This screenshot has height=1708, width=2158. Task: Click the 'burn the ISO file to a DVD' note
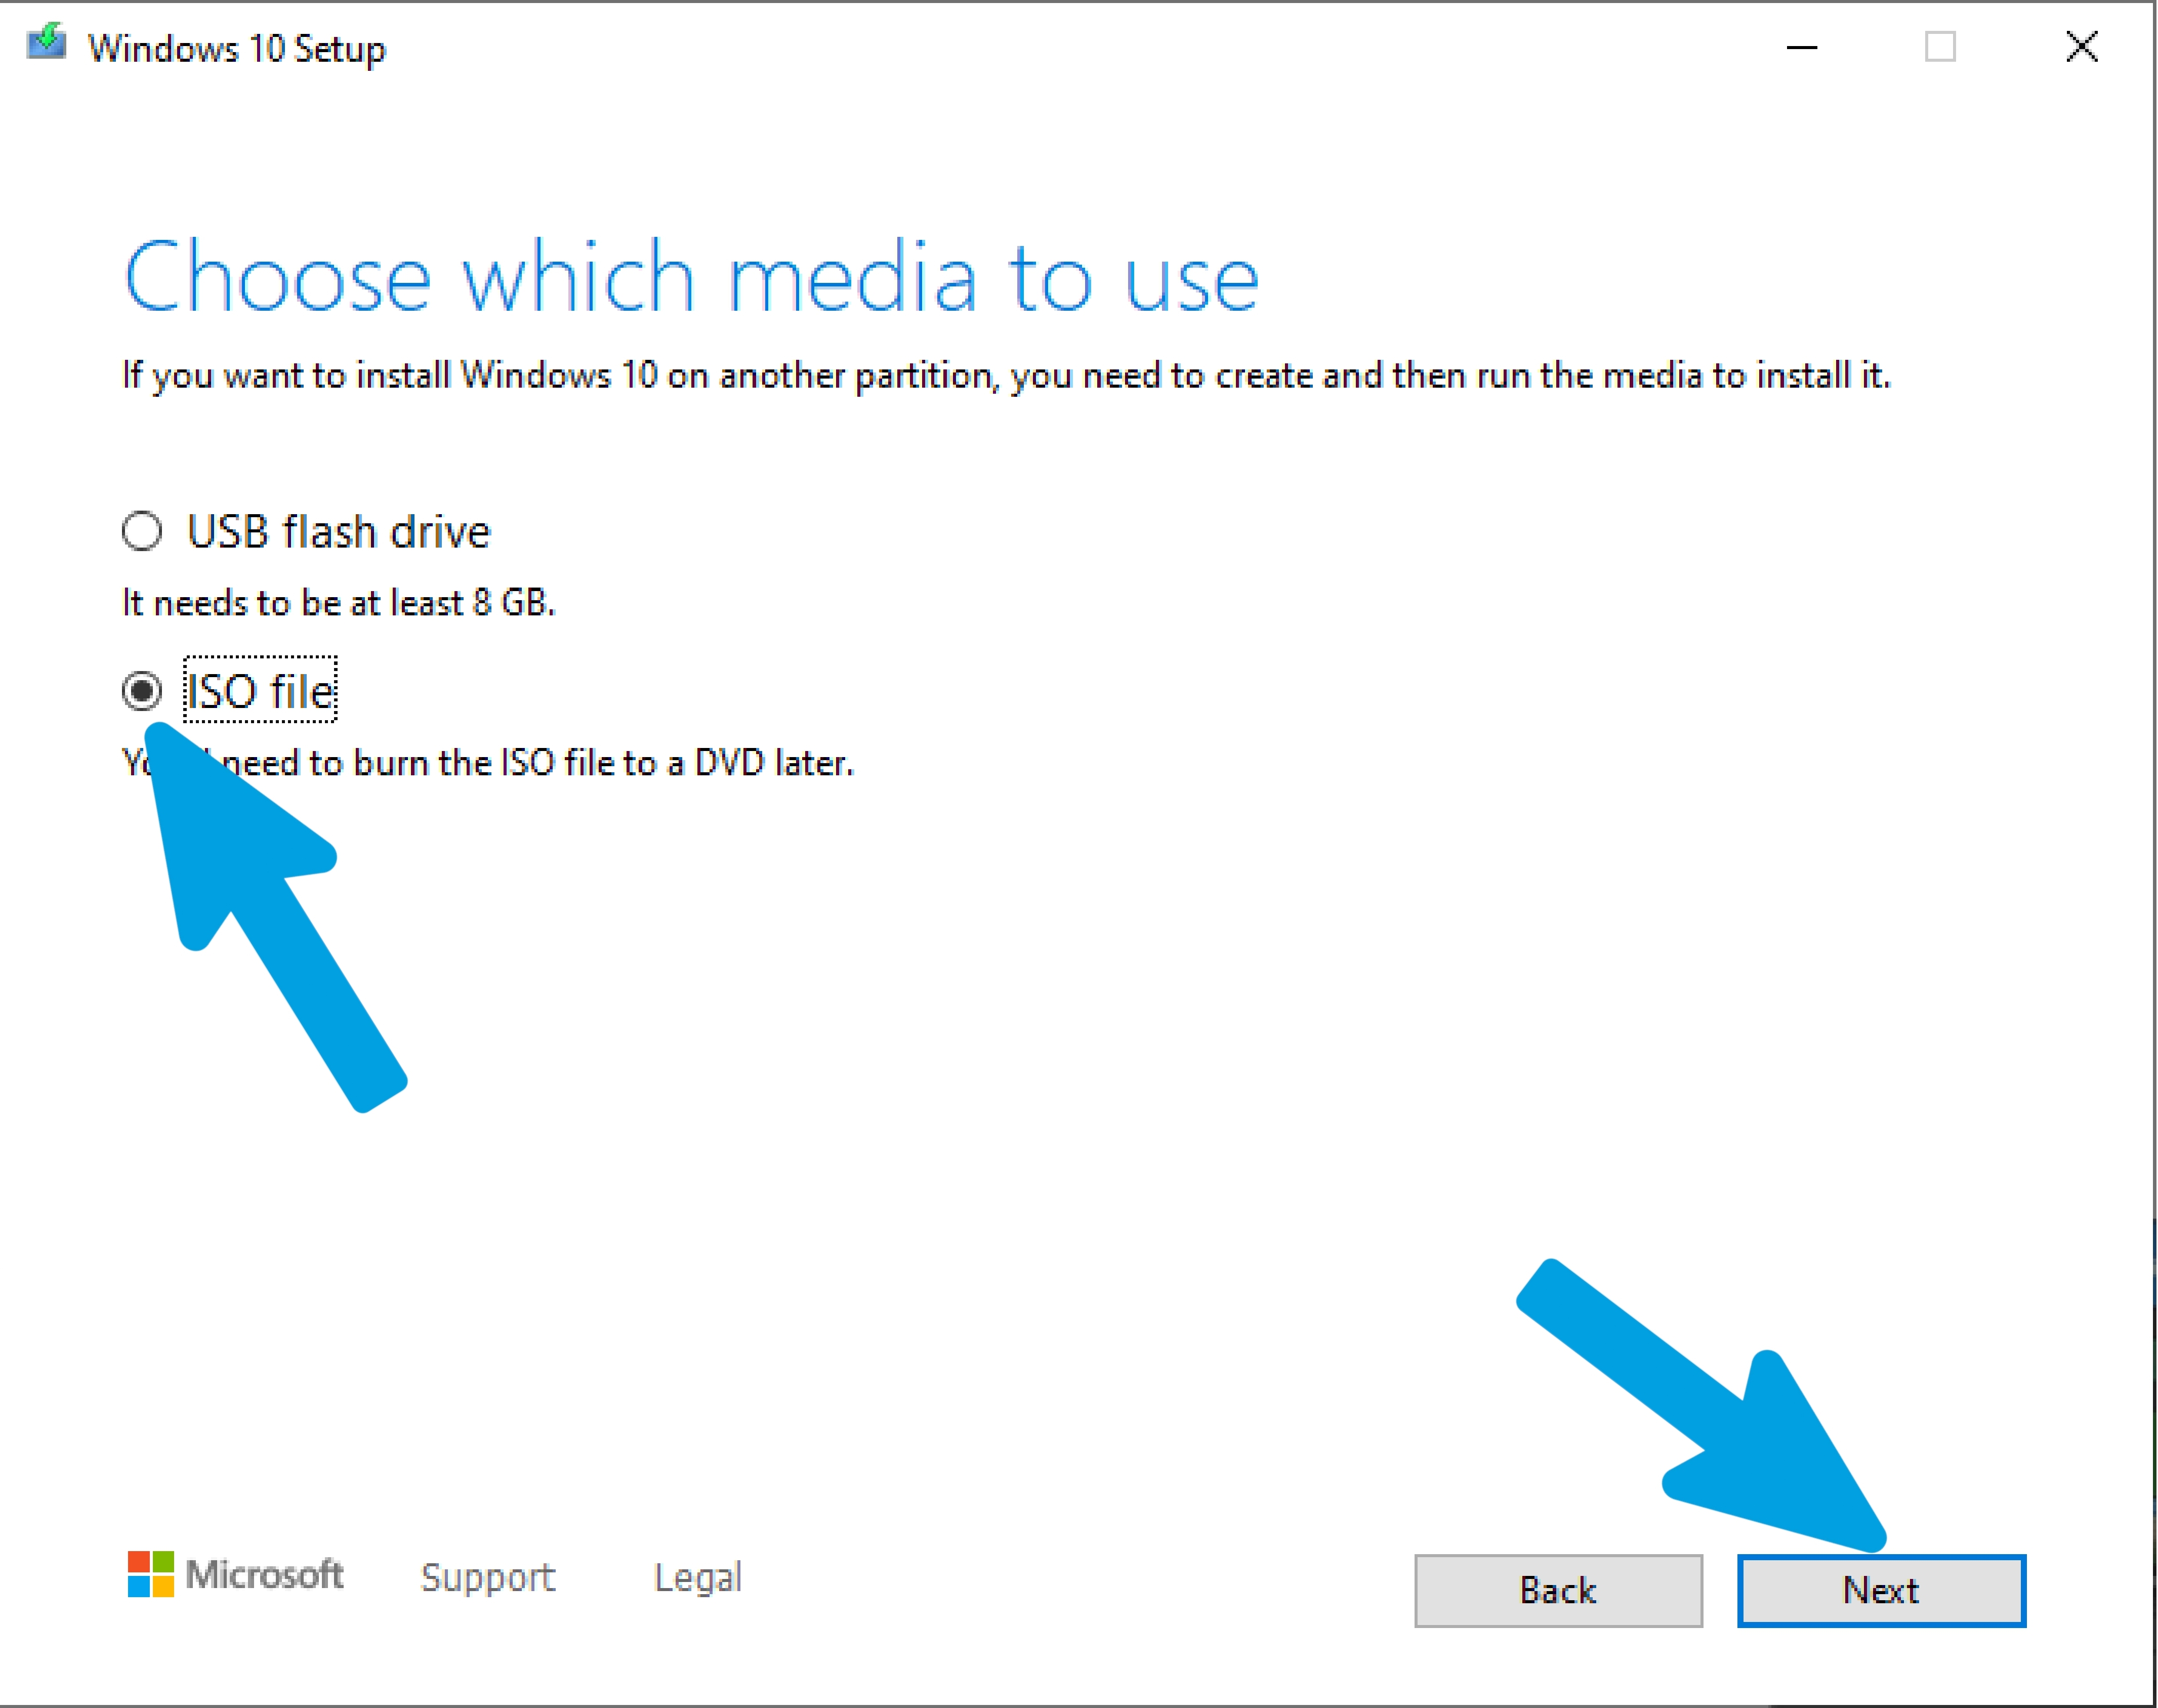click(x=488, y=763)
